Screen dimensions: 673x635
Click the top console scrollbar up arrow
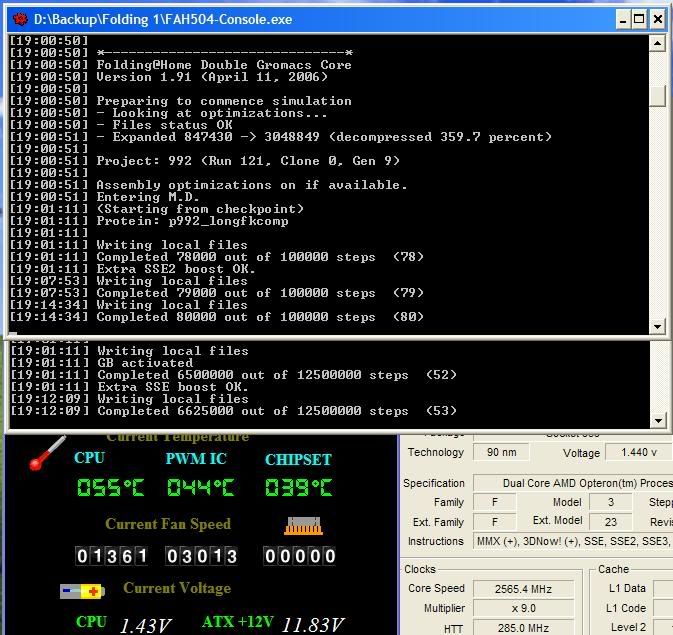[x=657, y=43]
